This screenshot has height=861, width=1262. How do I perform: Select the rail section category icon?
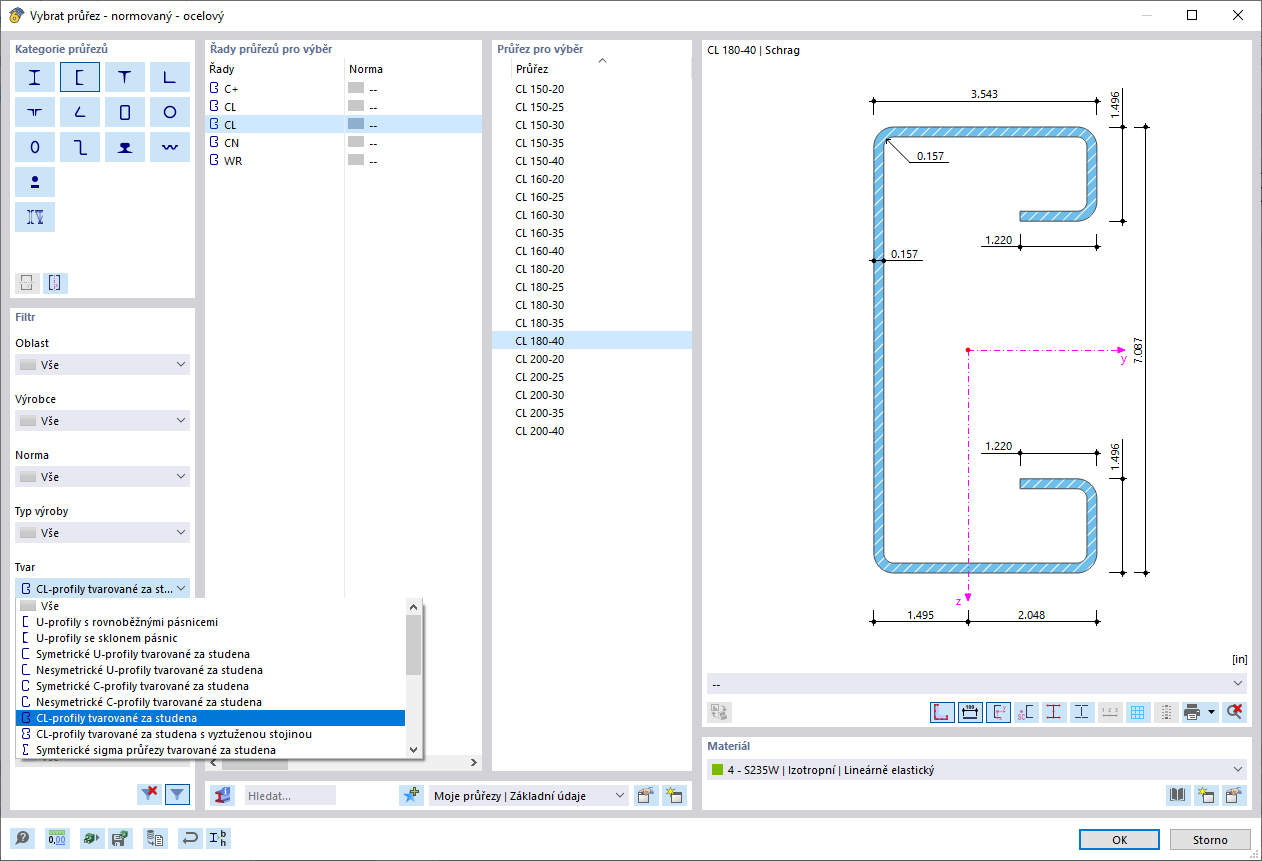[125, 148]
